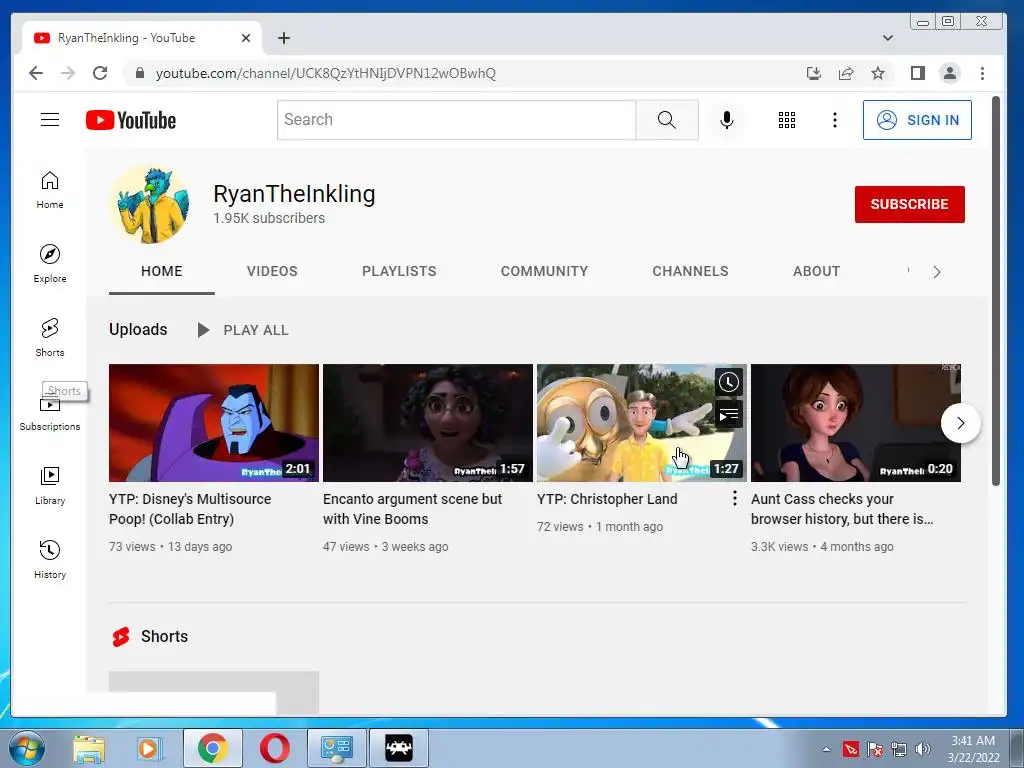The height and width of the screenshot is (768, 1024).
Task: Open a new browser tab
Action: point(283,38)
